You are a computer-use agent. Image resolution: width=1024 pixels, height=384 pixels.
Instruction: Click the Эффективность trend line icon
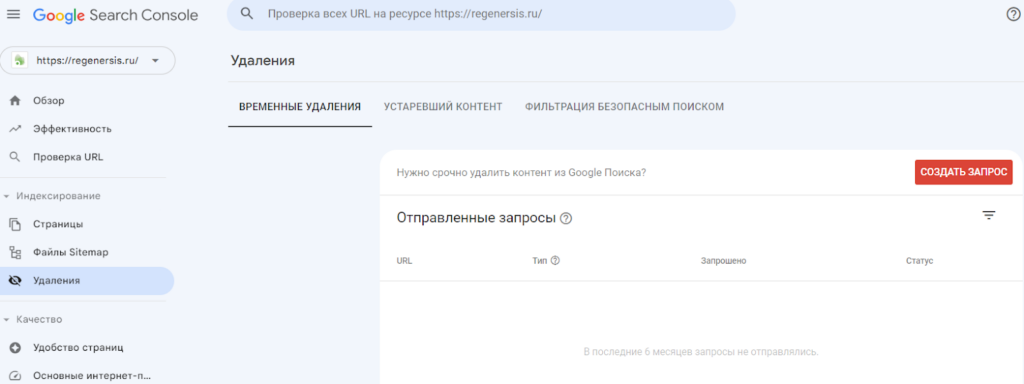pos(15,129)
